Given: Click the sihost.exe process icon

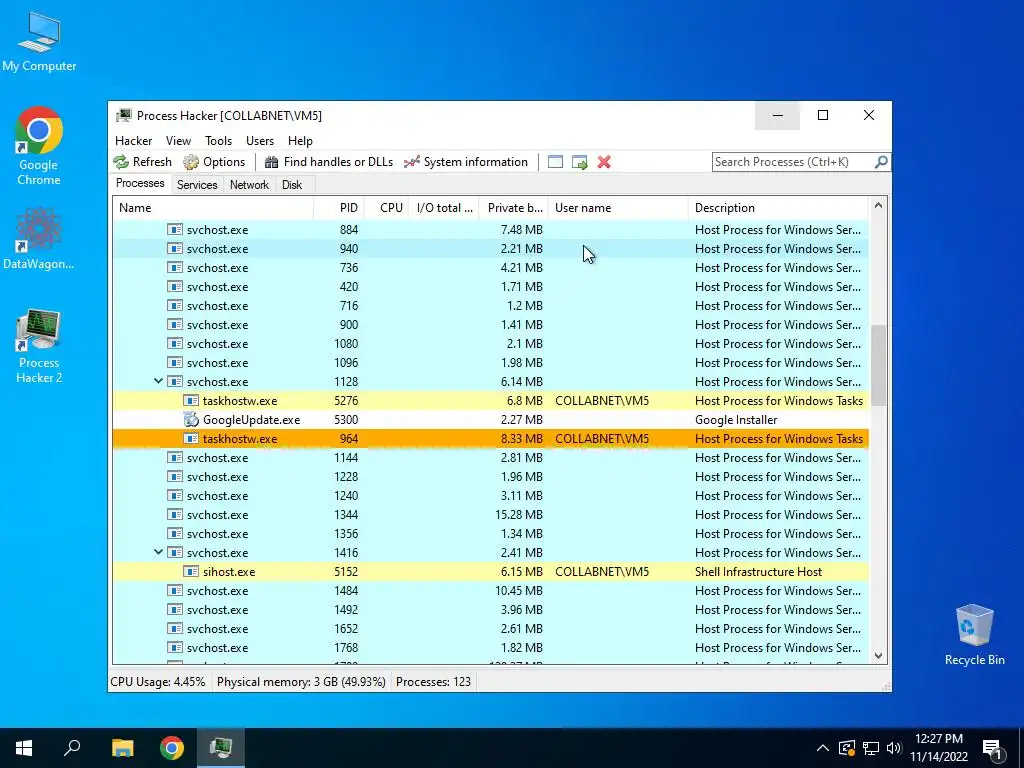Looking at the screenshot, I should point(191,571).
